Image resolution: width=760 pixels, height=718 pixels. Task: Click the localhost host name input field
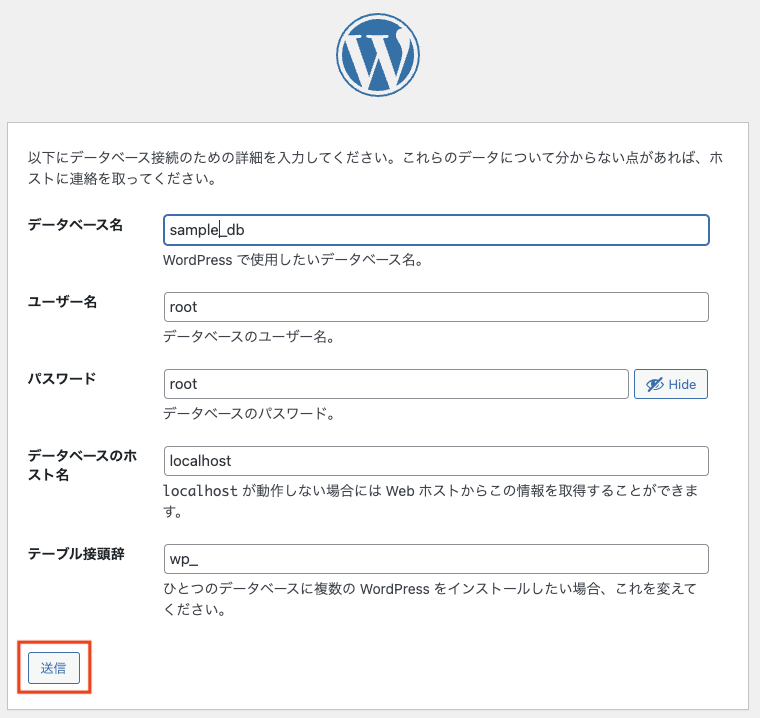436,461
